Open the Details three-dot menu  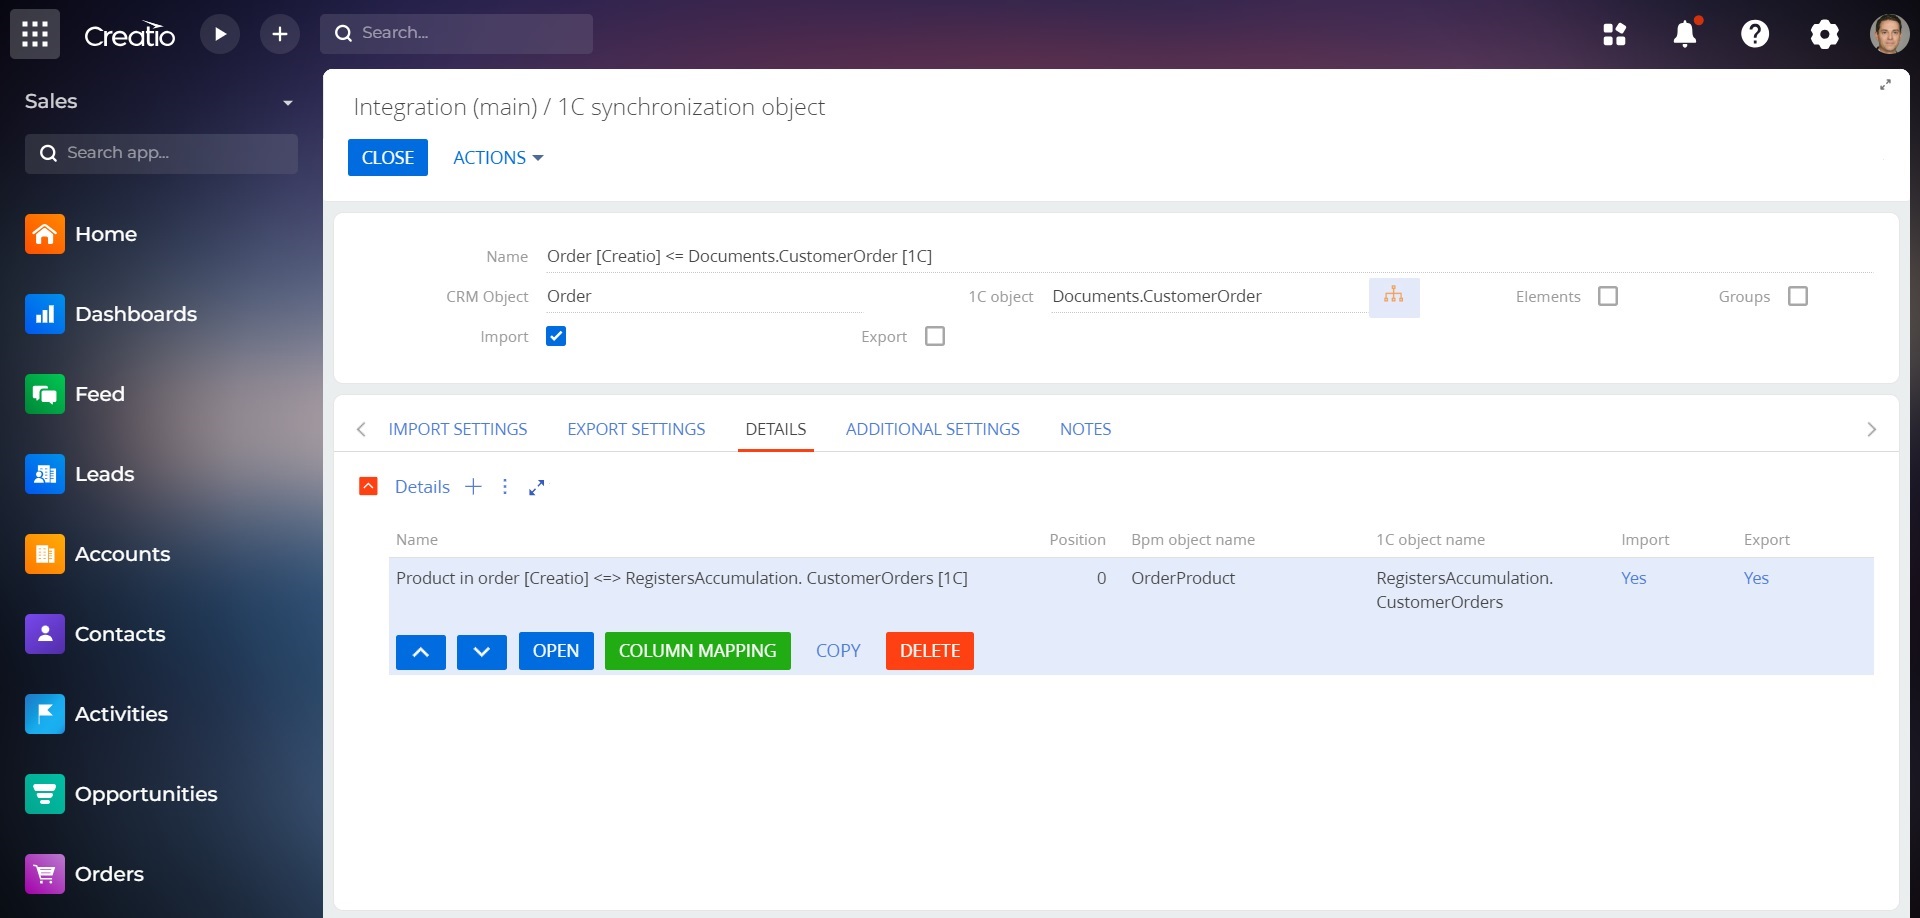tap(505, 487)
